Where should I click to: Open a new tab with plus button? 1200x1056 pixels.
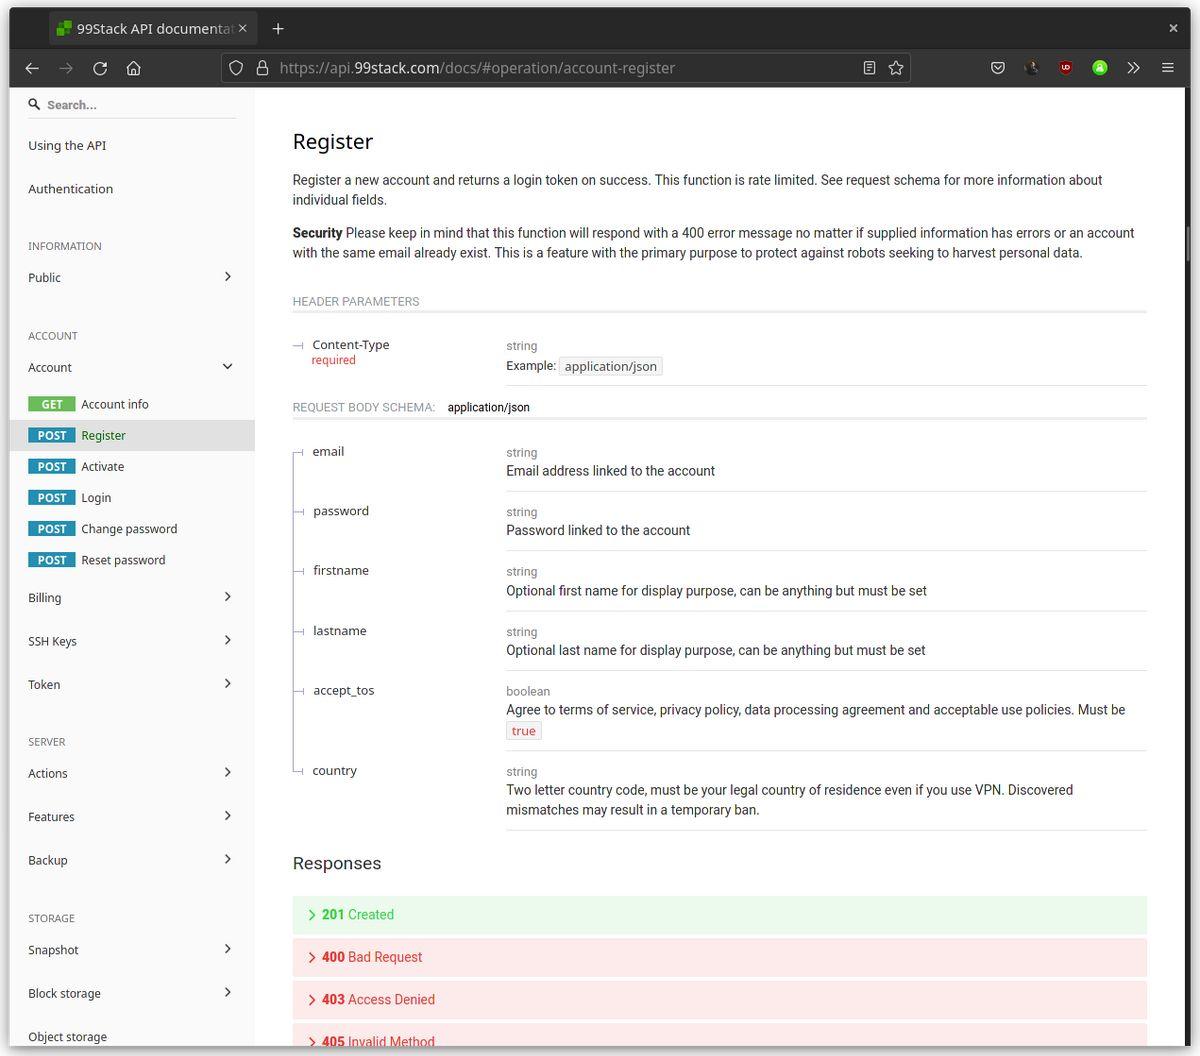point(278,29)
